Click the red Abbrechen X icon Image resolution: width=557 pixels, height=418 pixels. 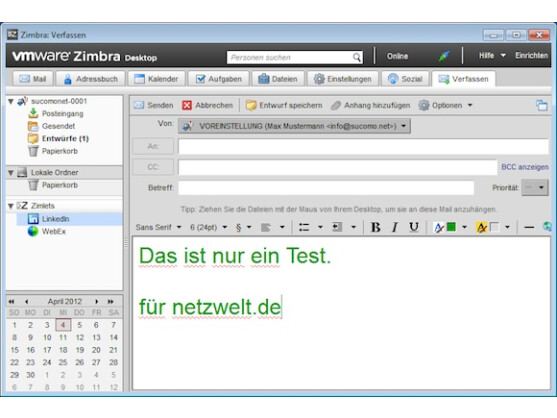click(187, 105)
